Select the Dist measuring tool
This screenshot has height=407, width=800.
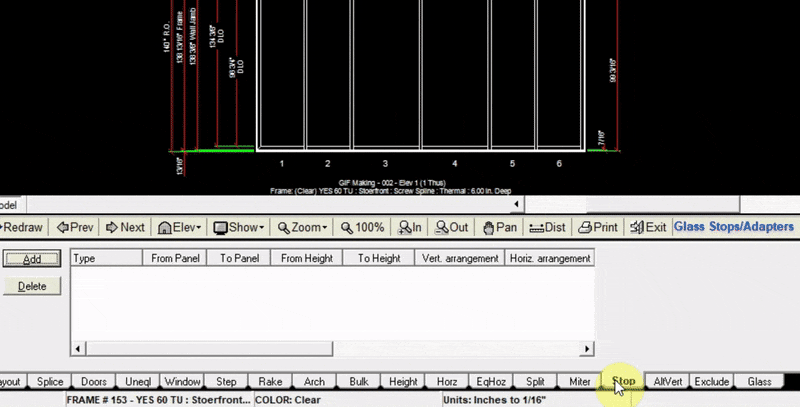547,227
